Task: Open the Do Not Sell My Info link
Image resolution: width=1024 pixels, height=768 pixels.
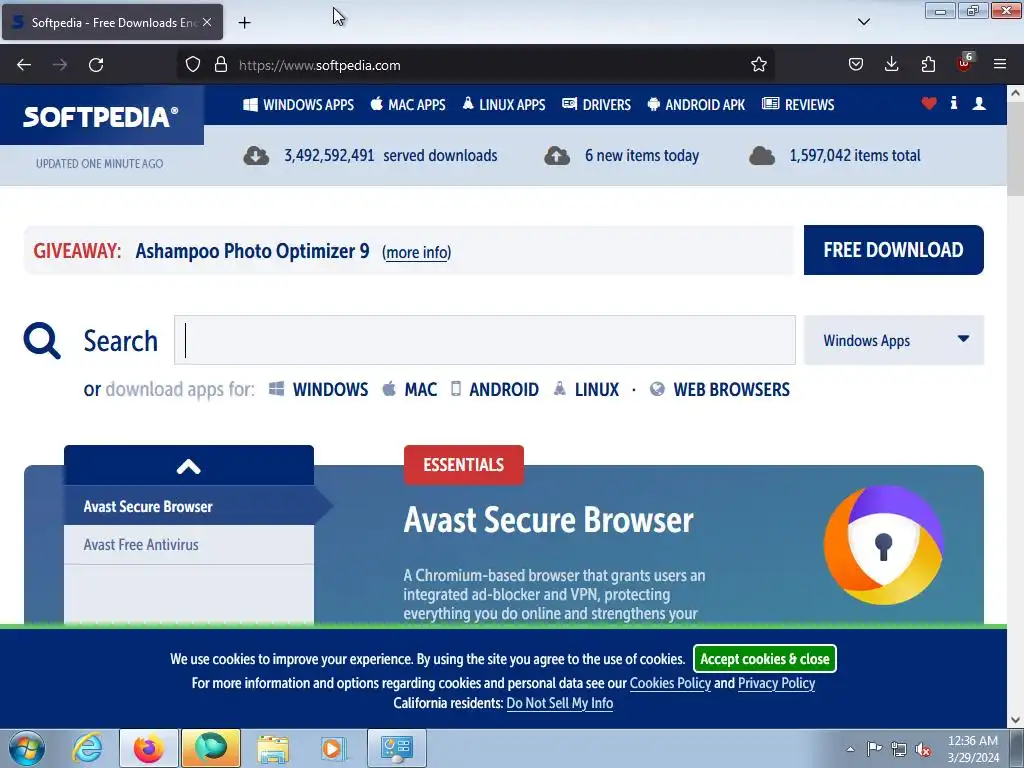Action: pyautogui.click(x=560, y=703)
